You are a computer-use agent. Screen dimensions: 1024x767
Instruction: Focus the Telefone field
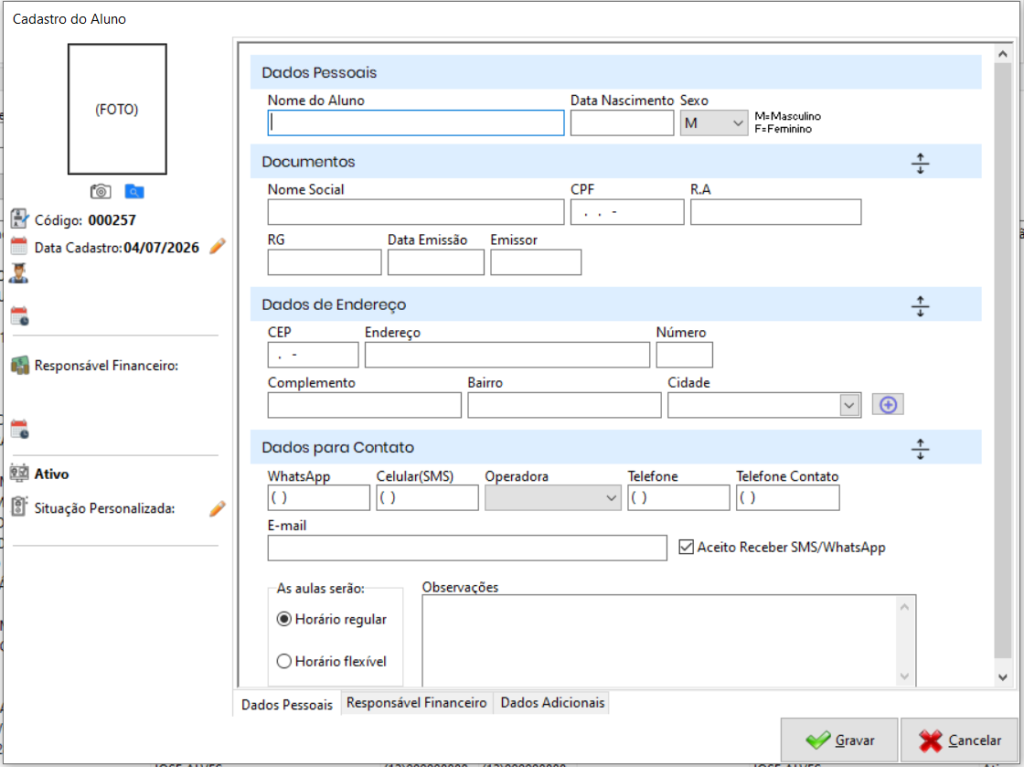coord(679,498)
